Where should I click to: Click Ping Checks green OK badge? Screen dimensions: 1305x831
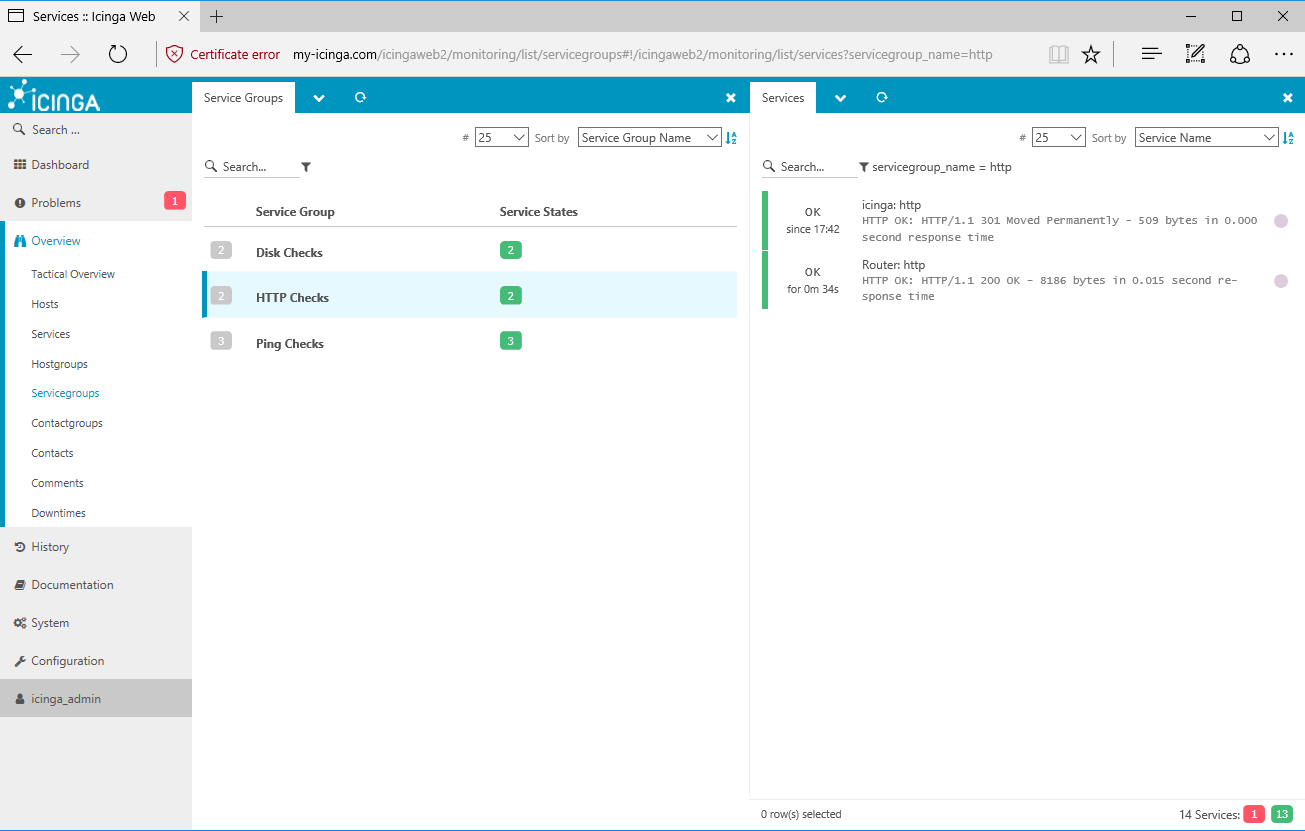[x=510, y=341]
